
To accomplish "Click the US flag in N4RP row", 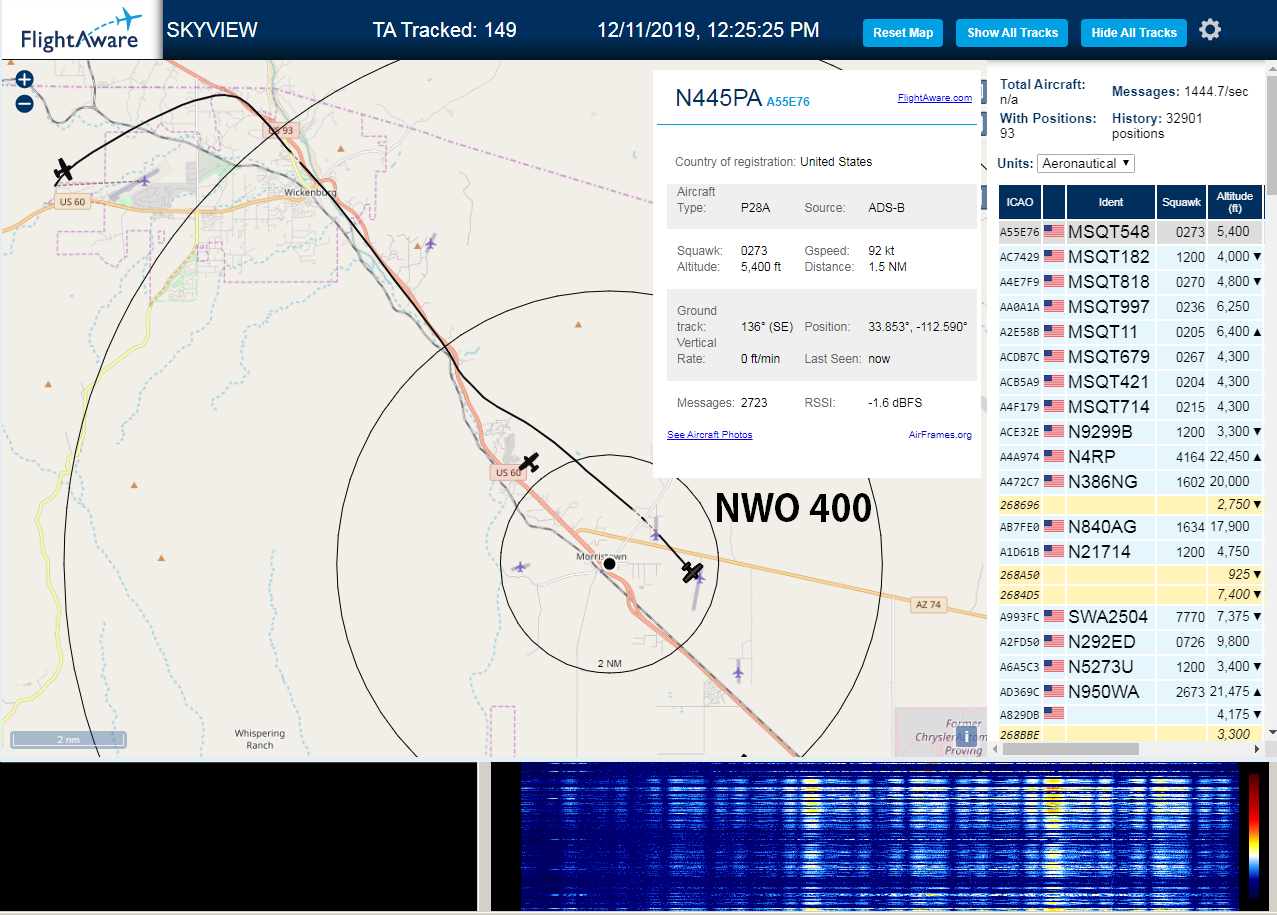I will pyautogui.click(x=1054, y=456).
